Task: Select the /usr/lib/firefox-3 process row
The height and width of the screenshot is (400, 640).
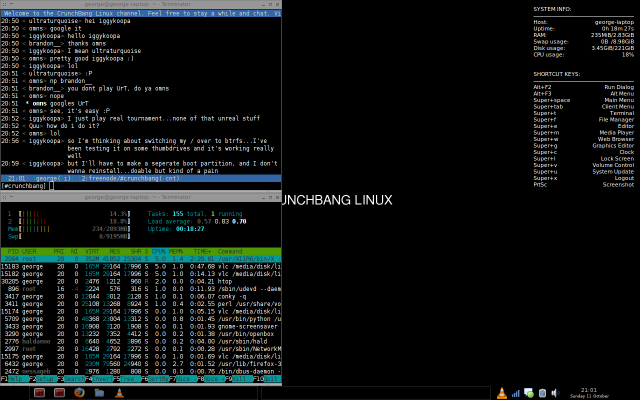Action: coord(141,364)
